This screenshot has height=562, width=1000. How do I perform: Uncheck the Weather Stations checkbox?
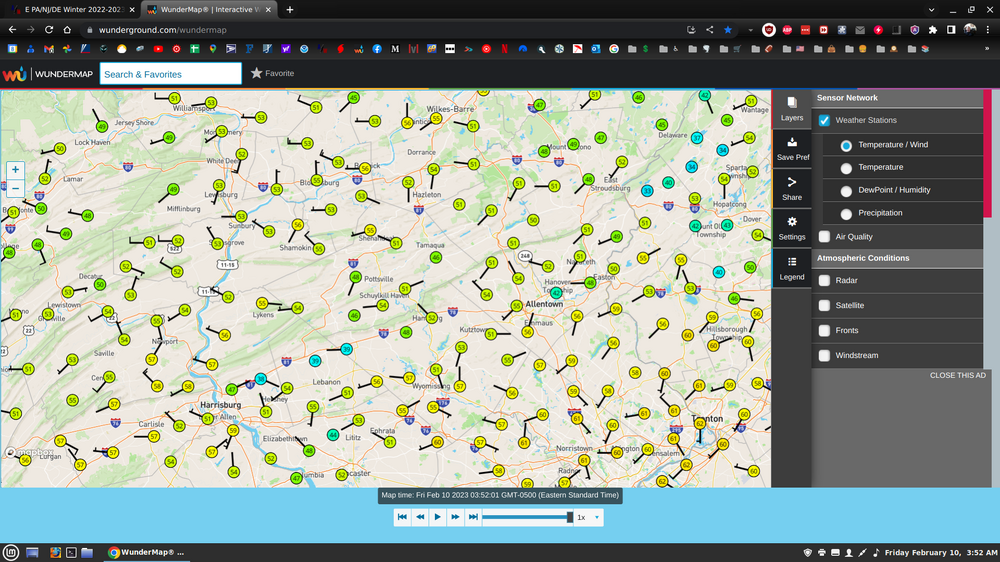point(824,121)
